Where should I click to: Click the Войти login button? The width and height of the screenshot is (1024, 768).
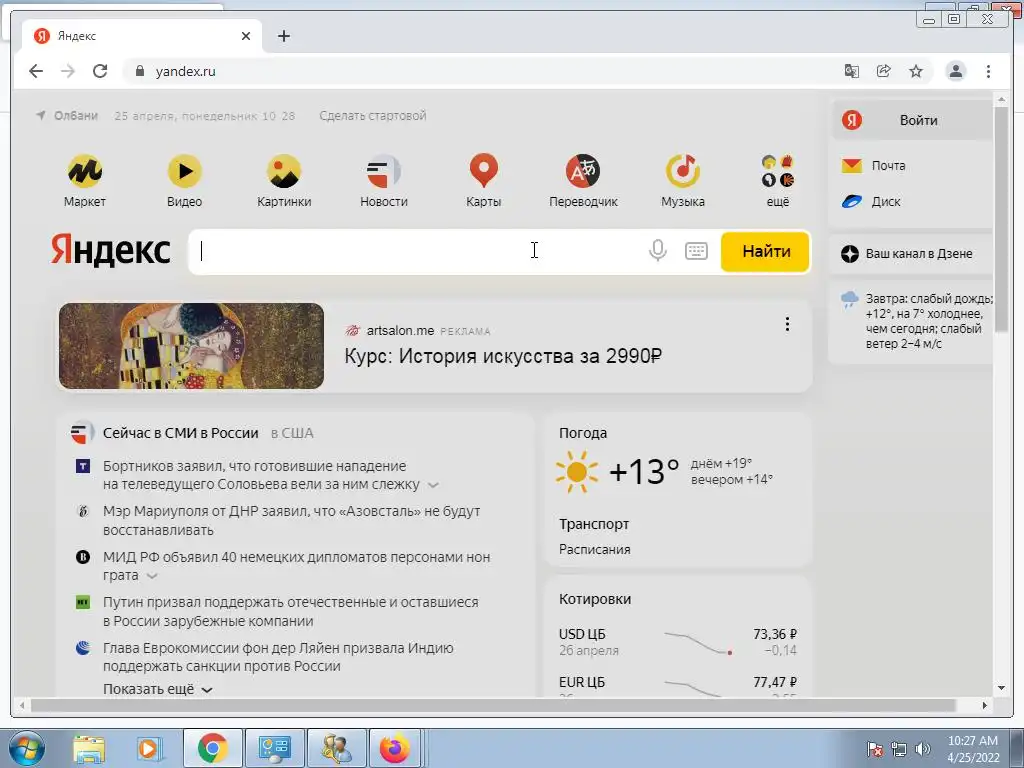coord(912,120)
